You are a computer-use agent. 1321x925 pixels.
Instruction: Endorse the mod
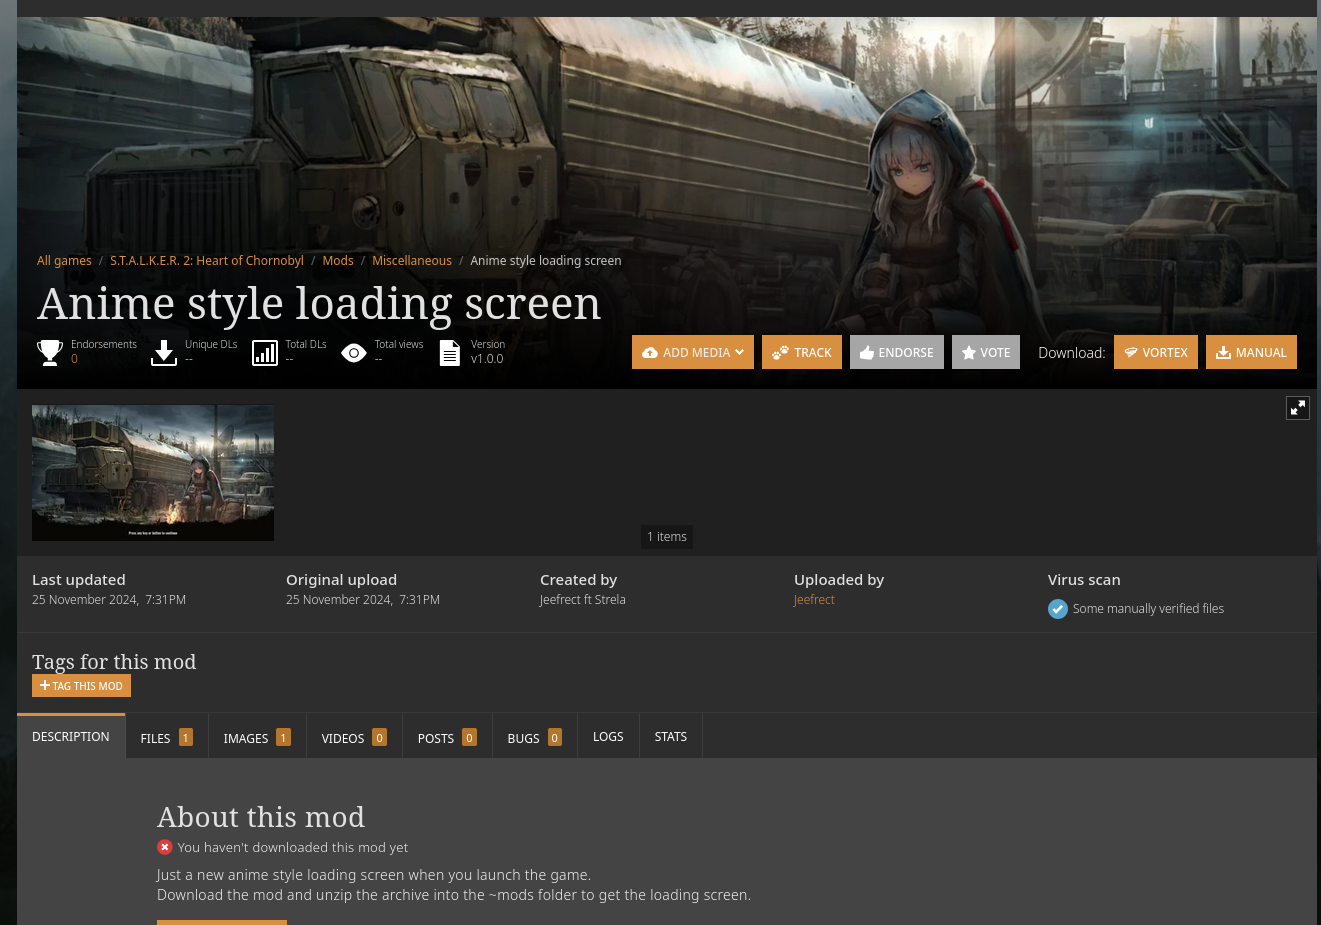(x=897, y=352)
